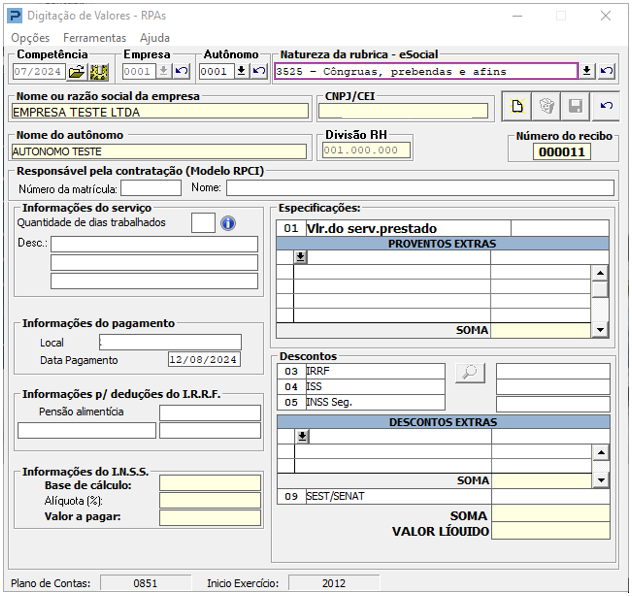Click the Local payment field
The width and height of the screenshot is (632, 596).
(170, 342)
